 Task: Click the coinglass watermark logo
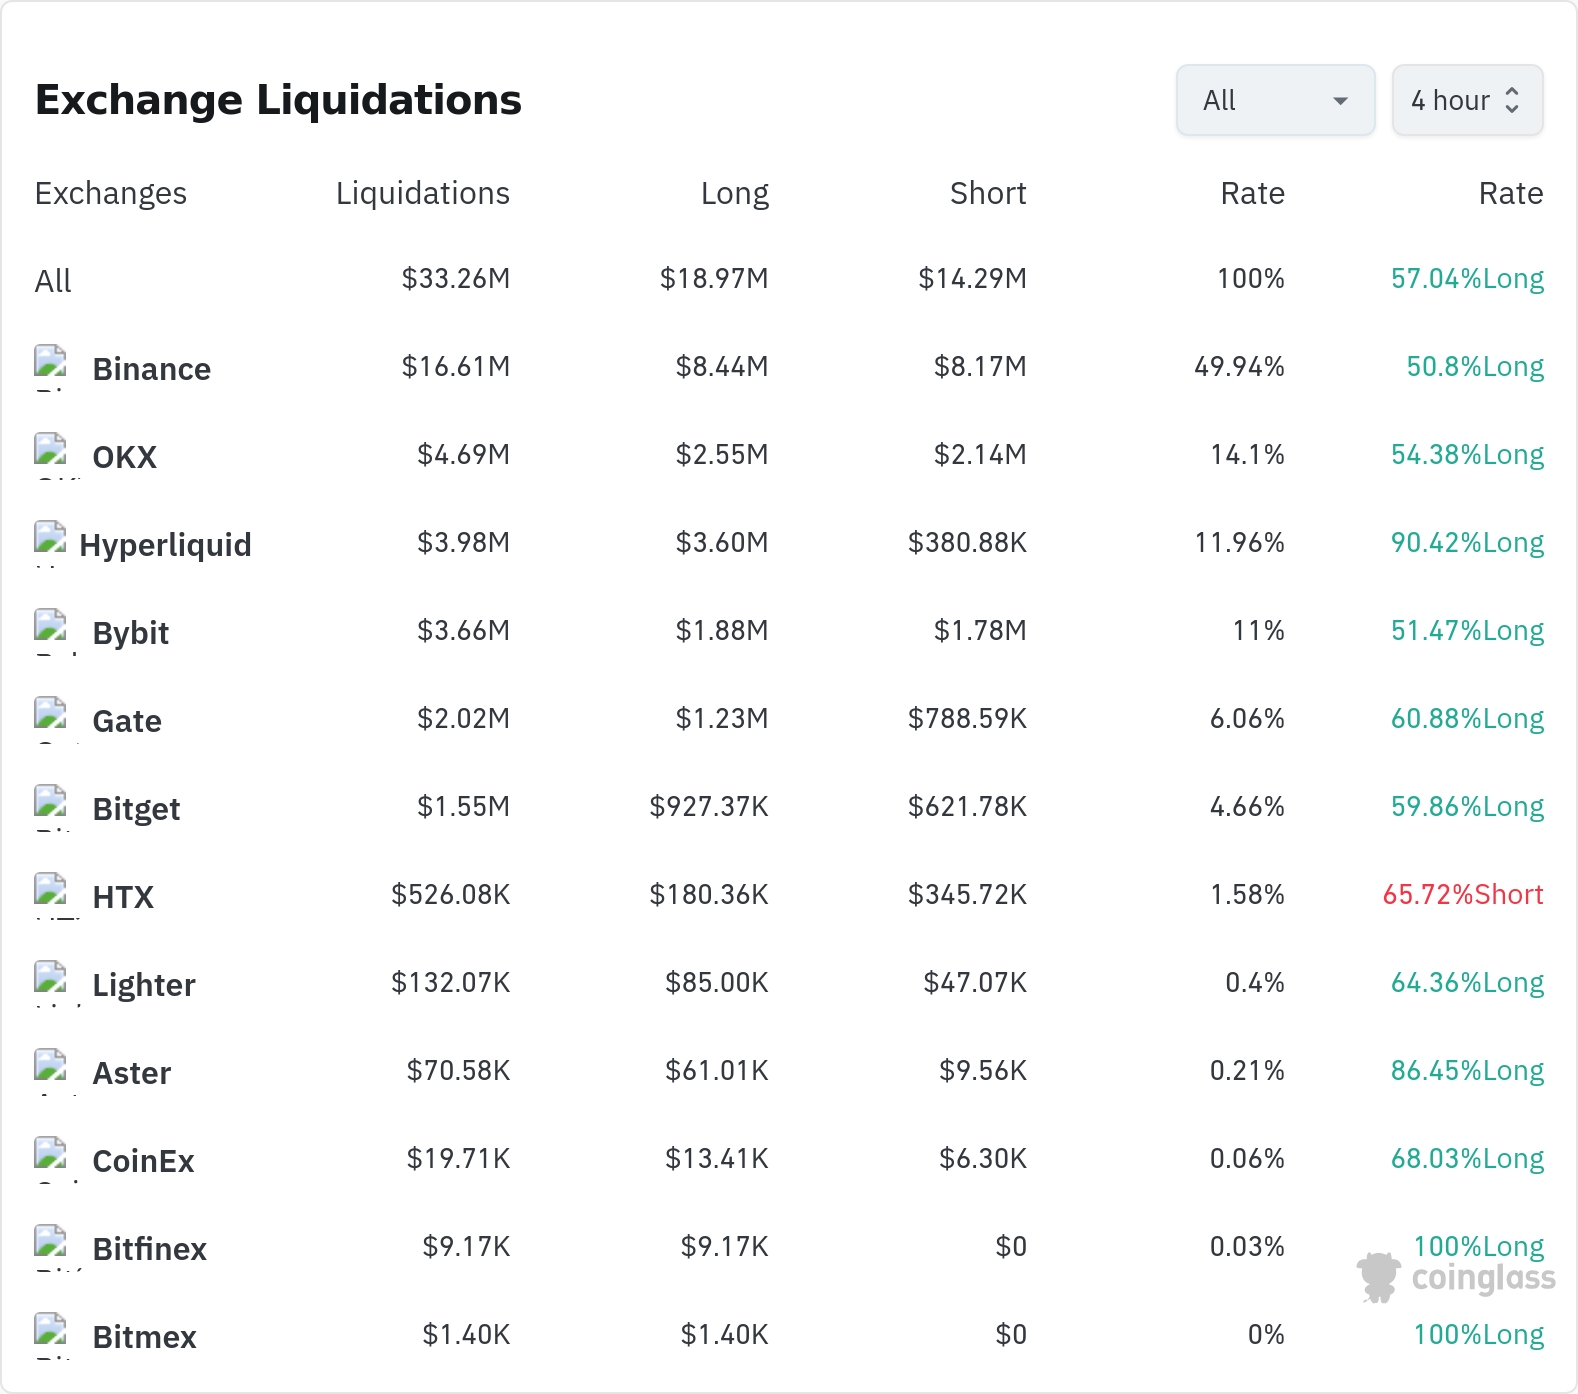click(1456, 1278)
